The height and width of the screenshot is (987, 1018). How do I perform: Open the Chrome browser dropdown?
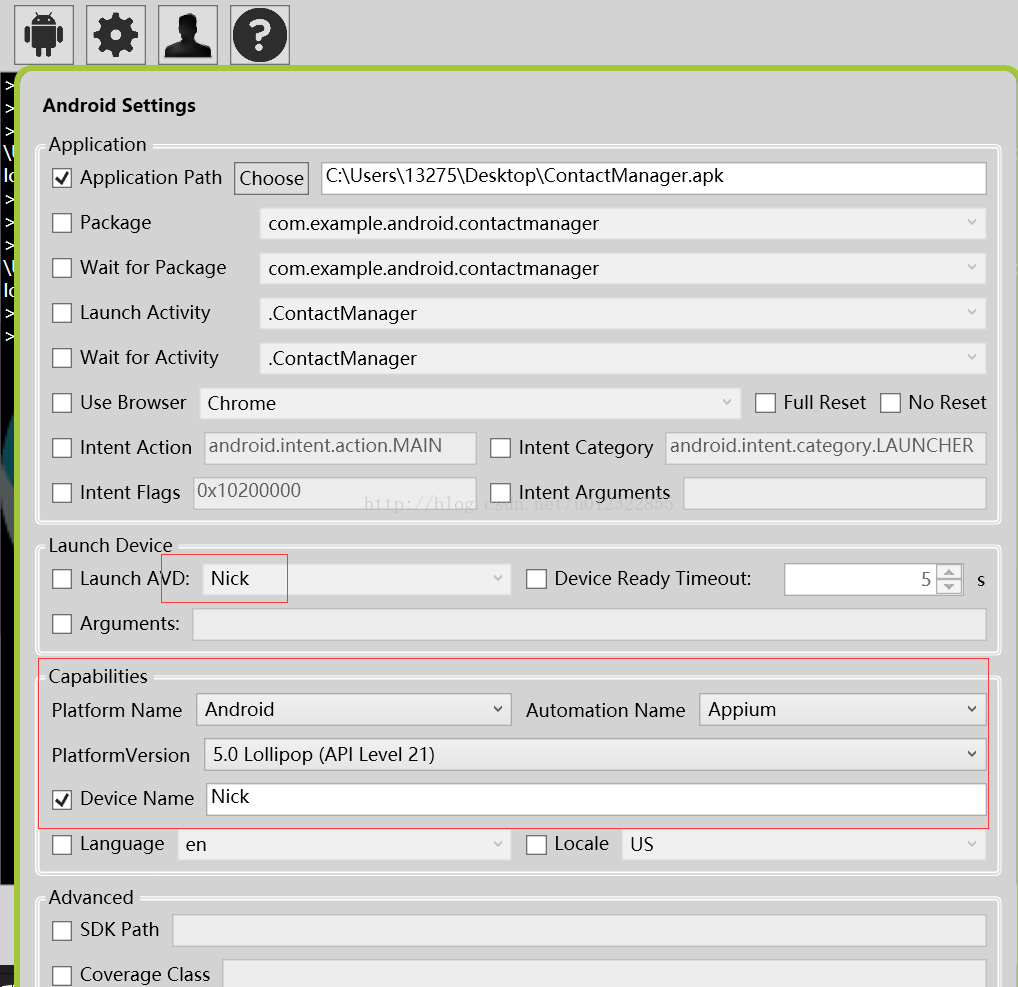click(x=469, y=403)
